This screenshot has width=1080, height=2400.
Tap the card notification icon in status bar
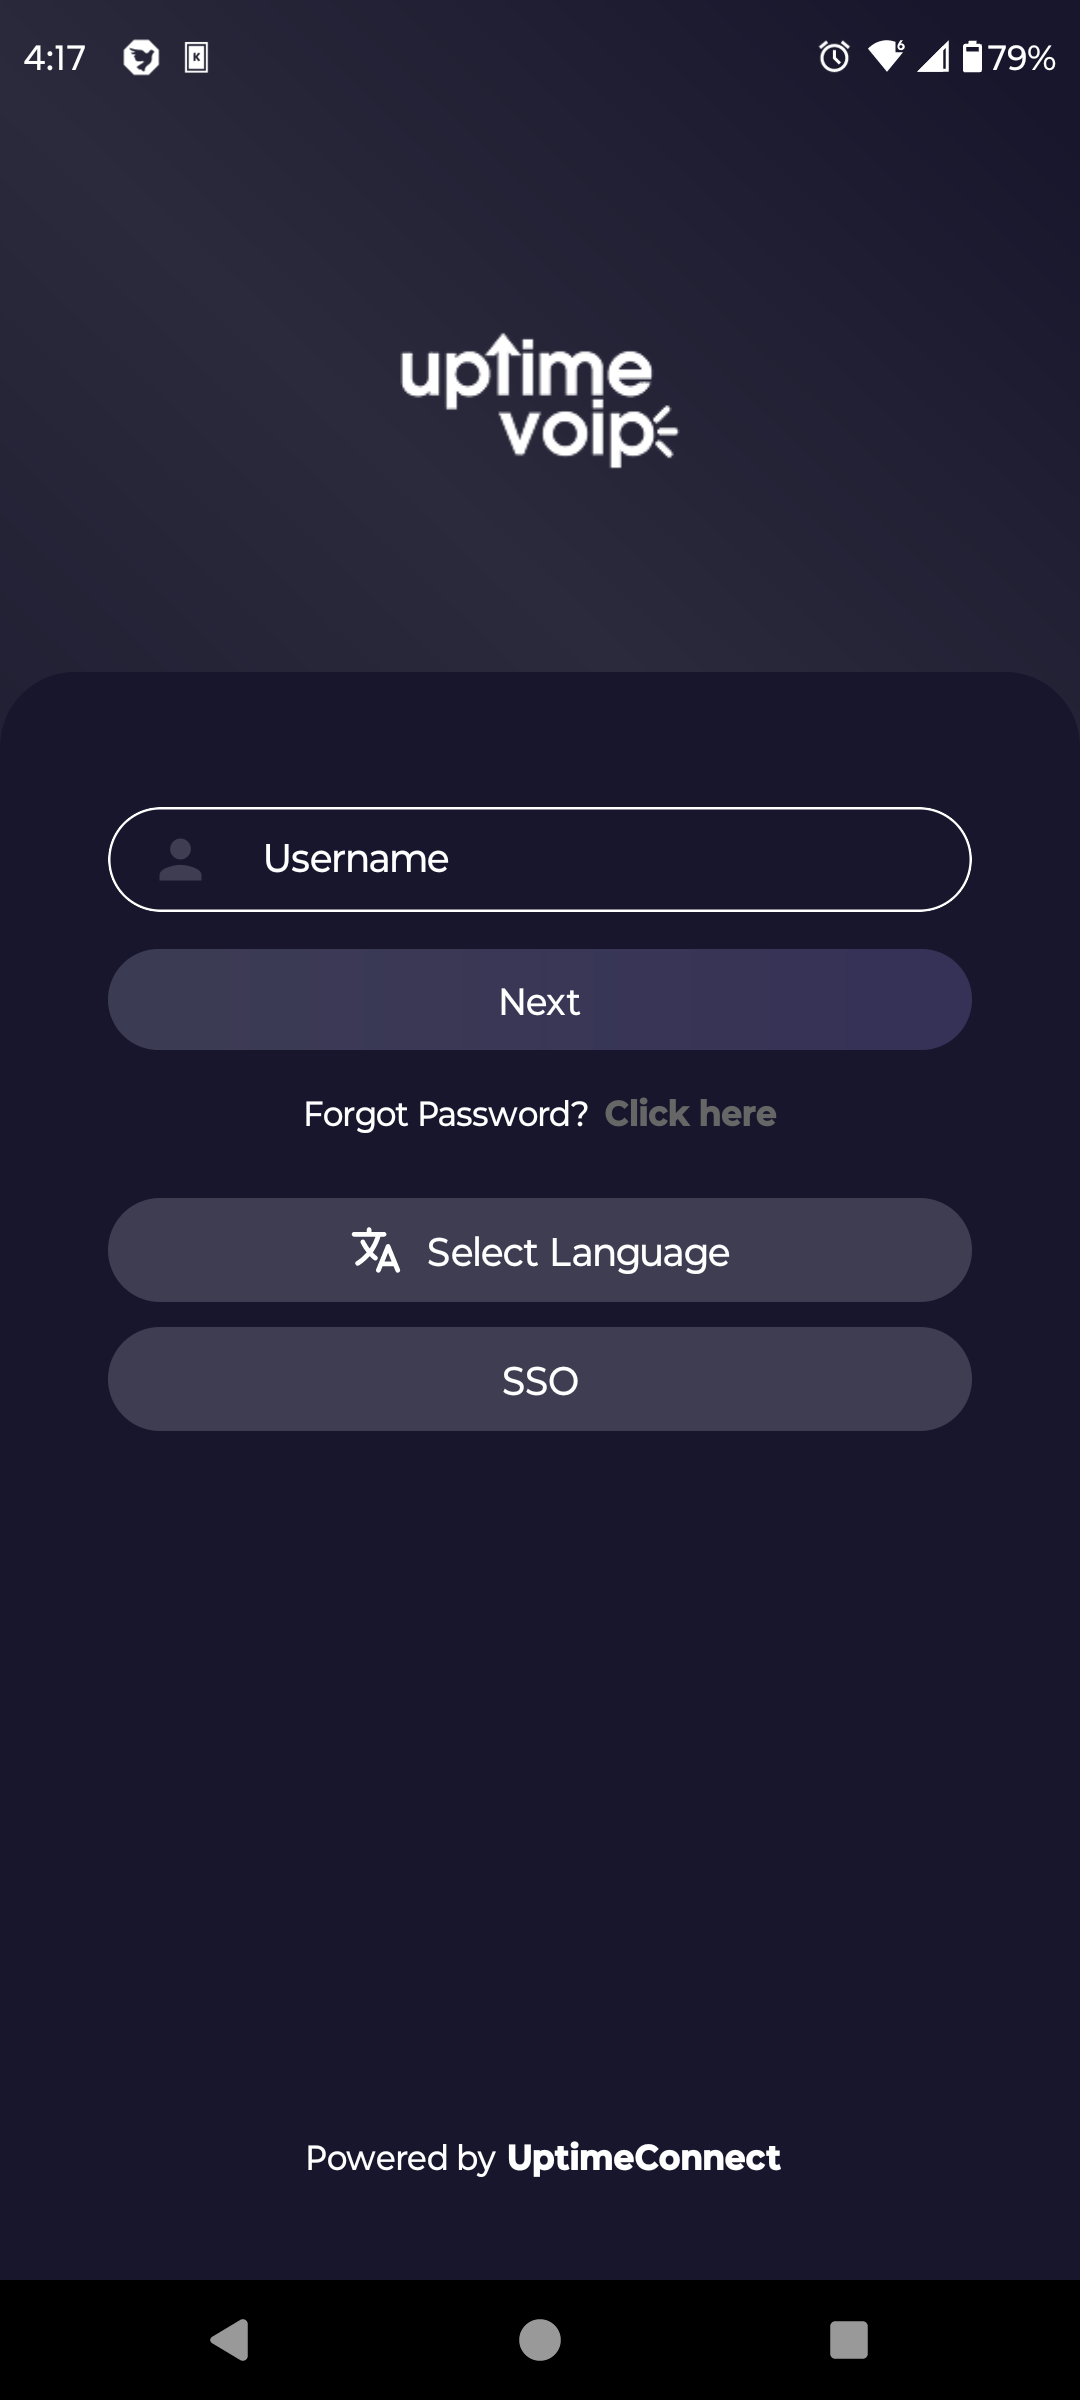coord(196,58)
